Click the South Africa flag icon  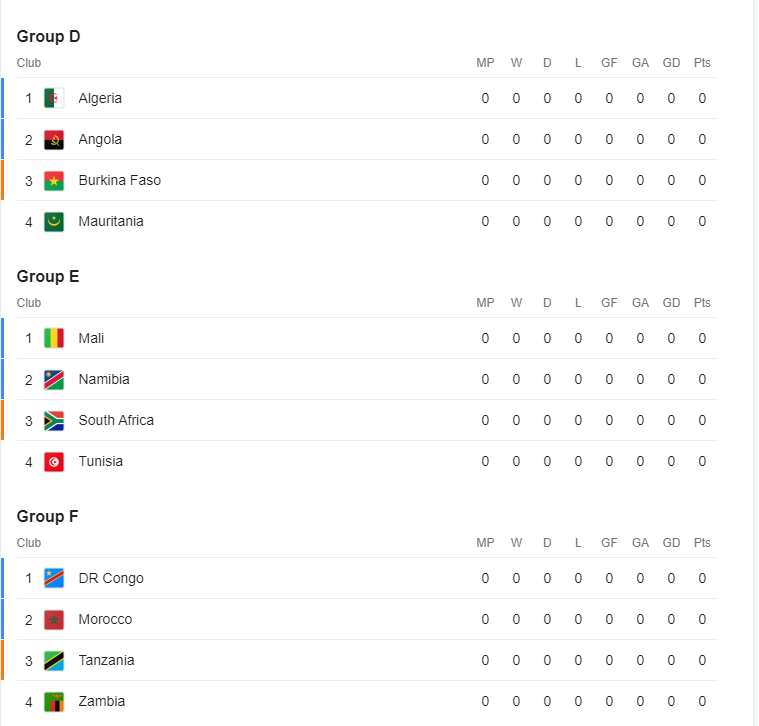click(54, 421)
